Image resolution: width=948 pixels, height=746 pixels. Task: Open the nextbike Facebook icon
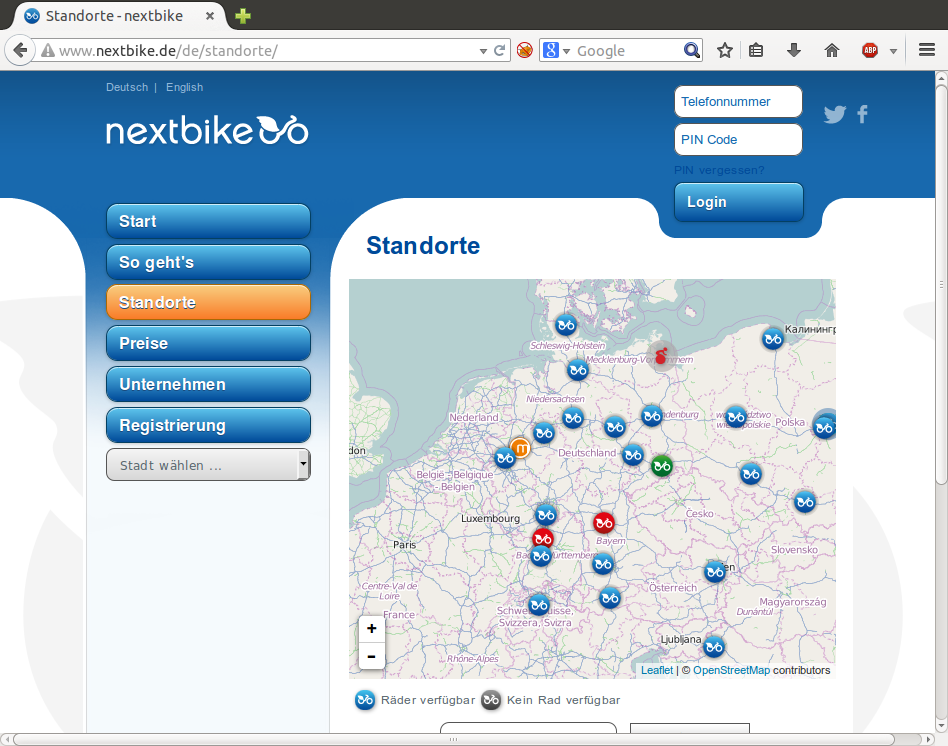863,114
